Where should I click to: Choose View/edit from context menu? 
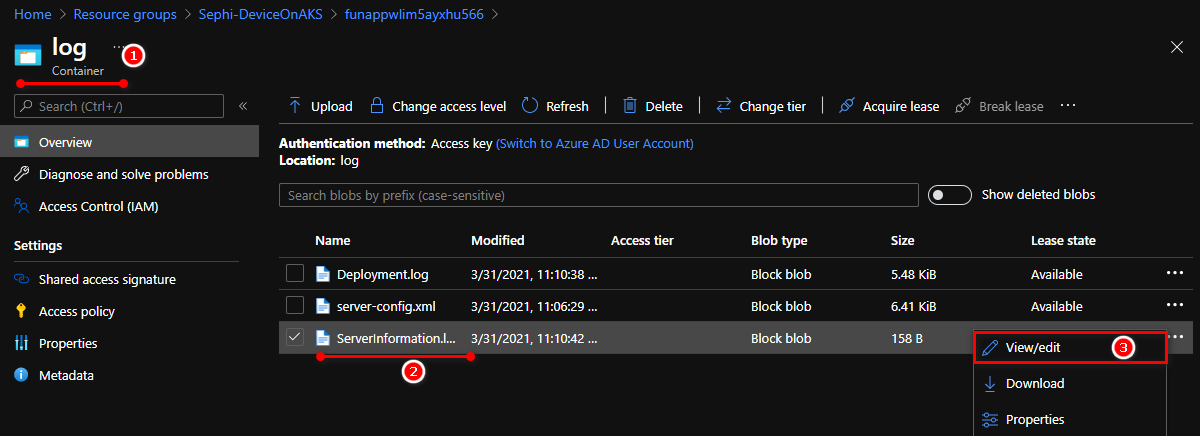tap(1033, 347)
